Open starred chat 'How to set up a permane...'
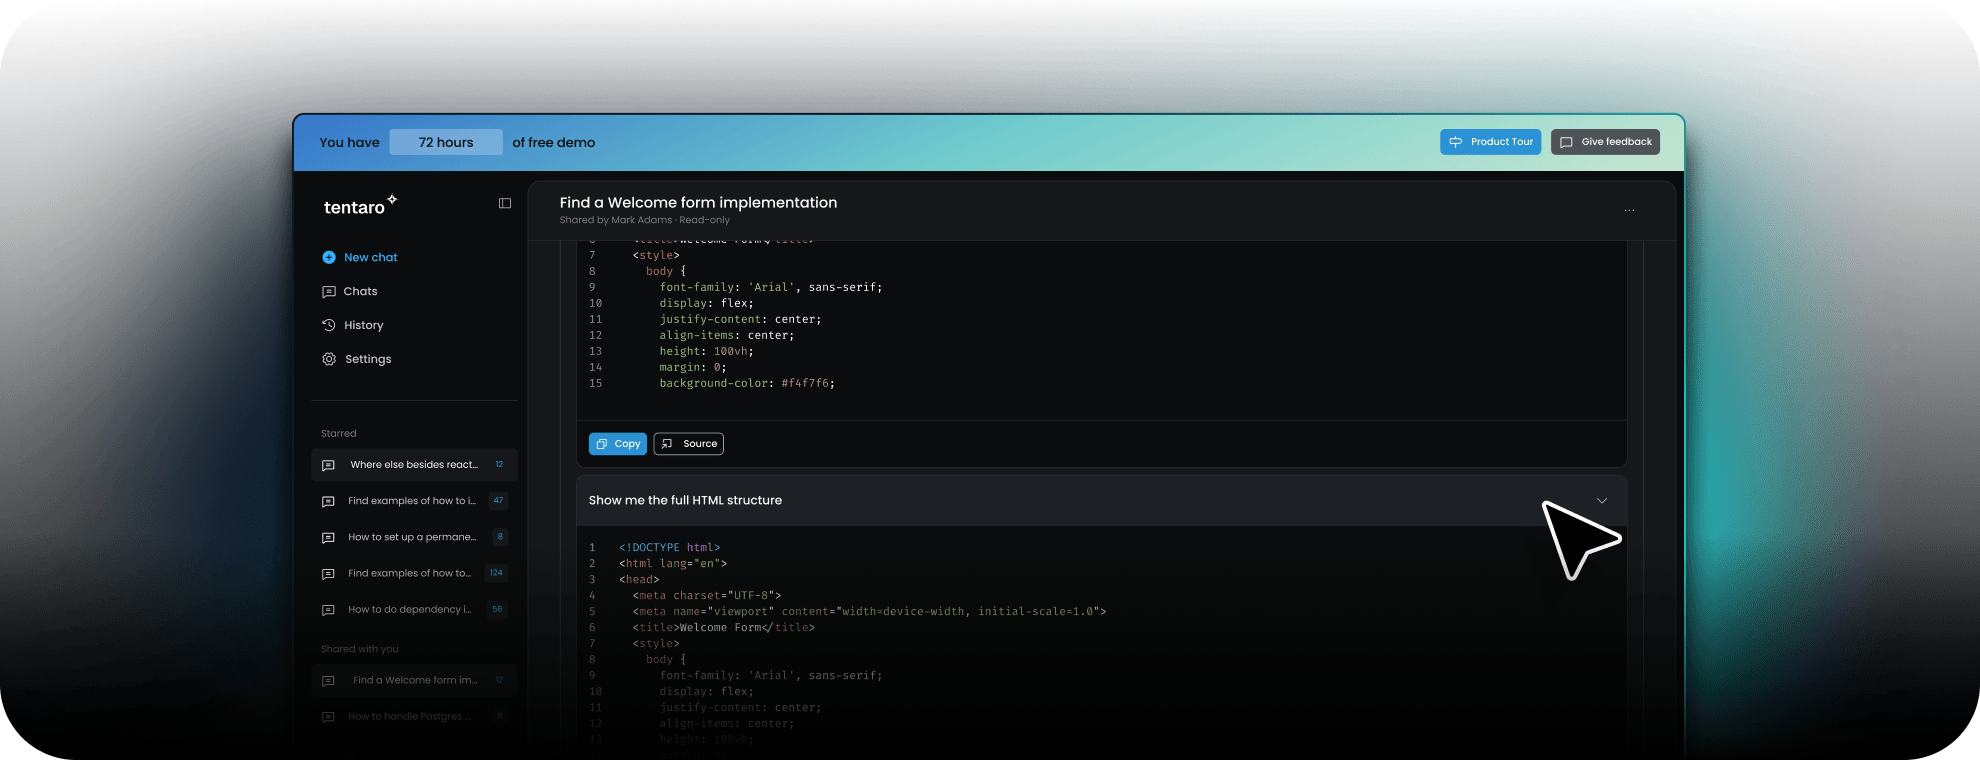The height and width of the screenshot is (760, 1980). [414, 537]
